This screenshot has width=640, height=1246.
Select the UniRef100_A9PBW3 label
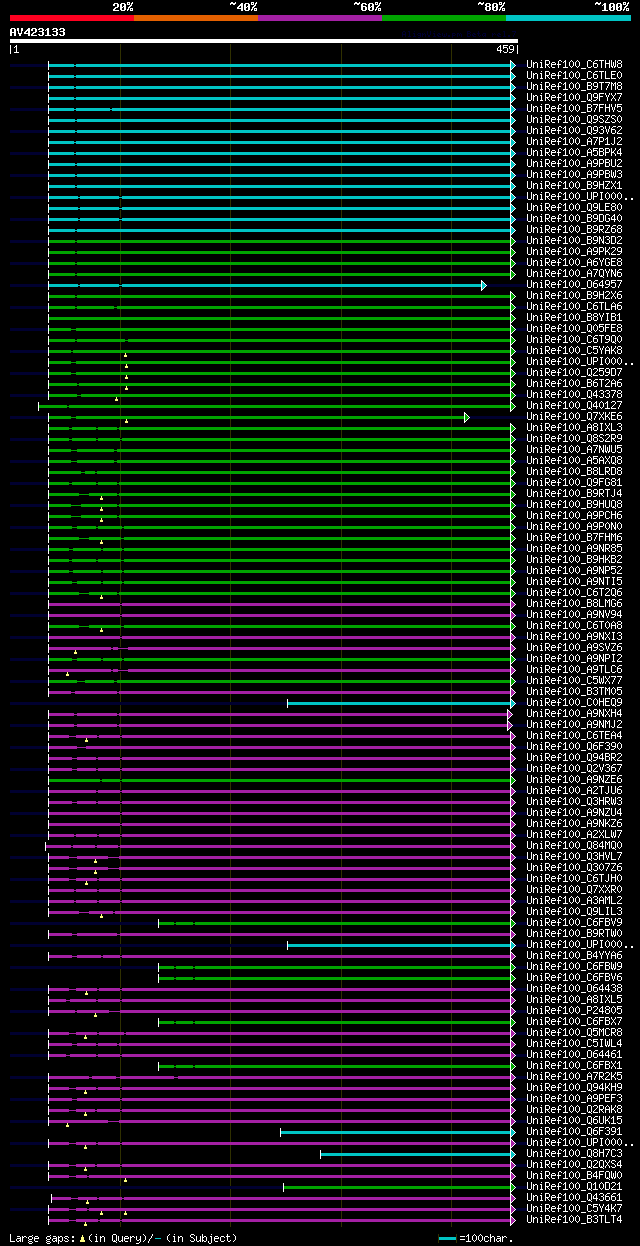pos(574,174)
